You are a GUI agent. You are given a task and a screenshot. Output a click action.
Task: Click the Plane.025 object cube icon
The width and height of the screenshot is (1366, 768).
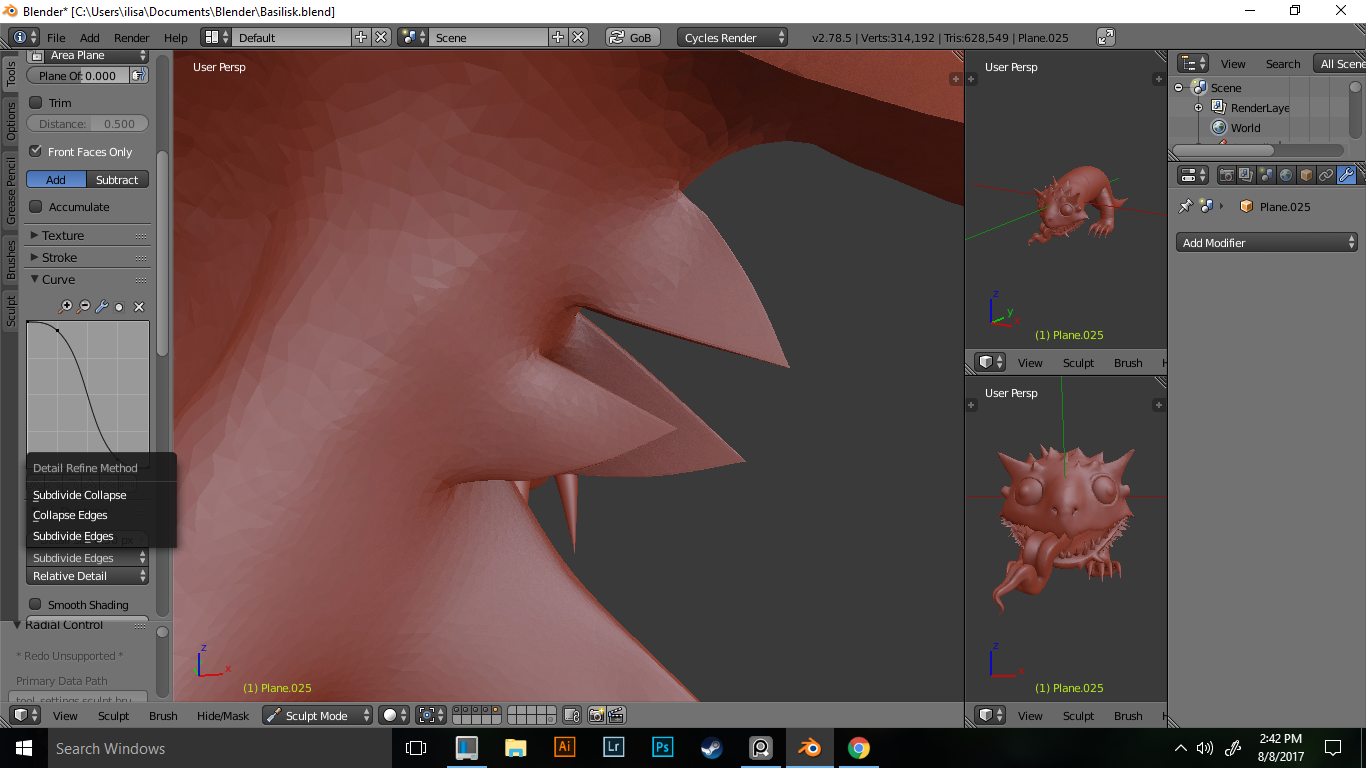[1246, 206]
